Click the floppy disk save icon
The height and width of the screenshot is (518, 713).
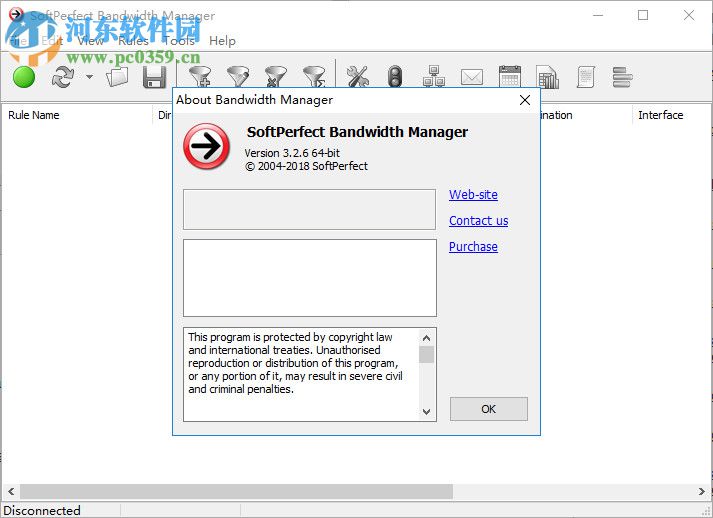coord(155,77)
